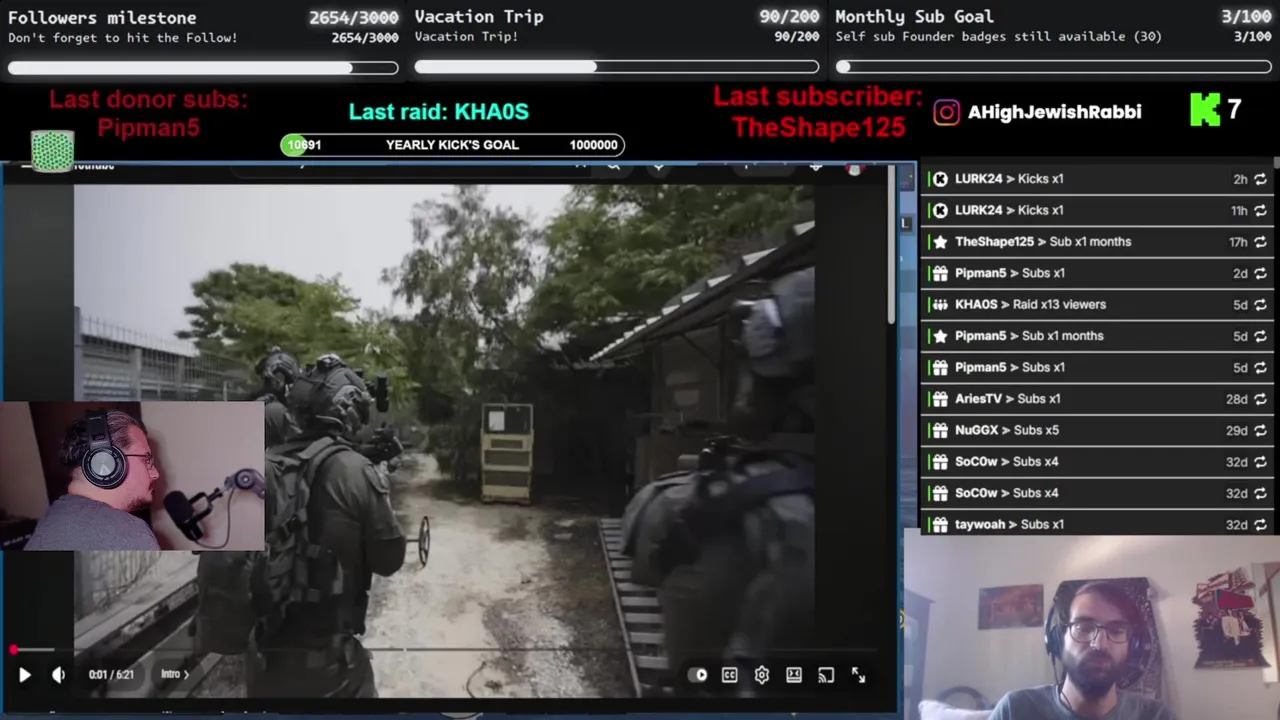This screenshot has width=1280, height=720.
Task: Replay TheShape125 Sub x1 months alert
Action: click(1260, 242)
